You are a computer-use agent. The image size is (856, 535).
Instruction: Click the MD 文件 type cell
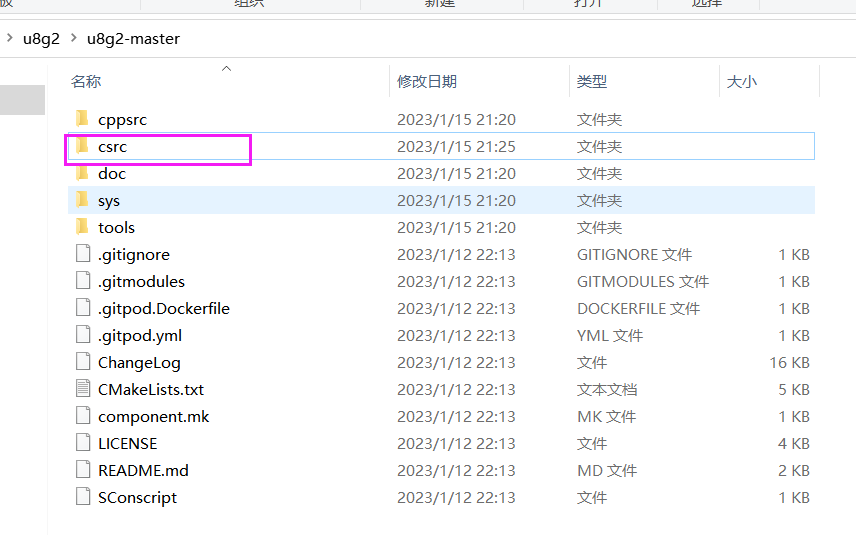607,471
